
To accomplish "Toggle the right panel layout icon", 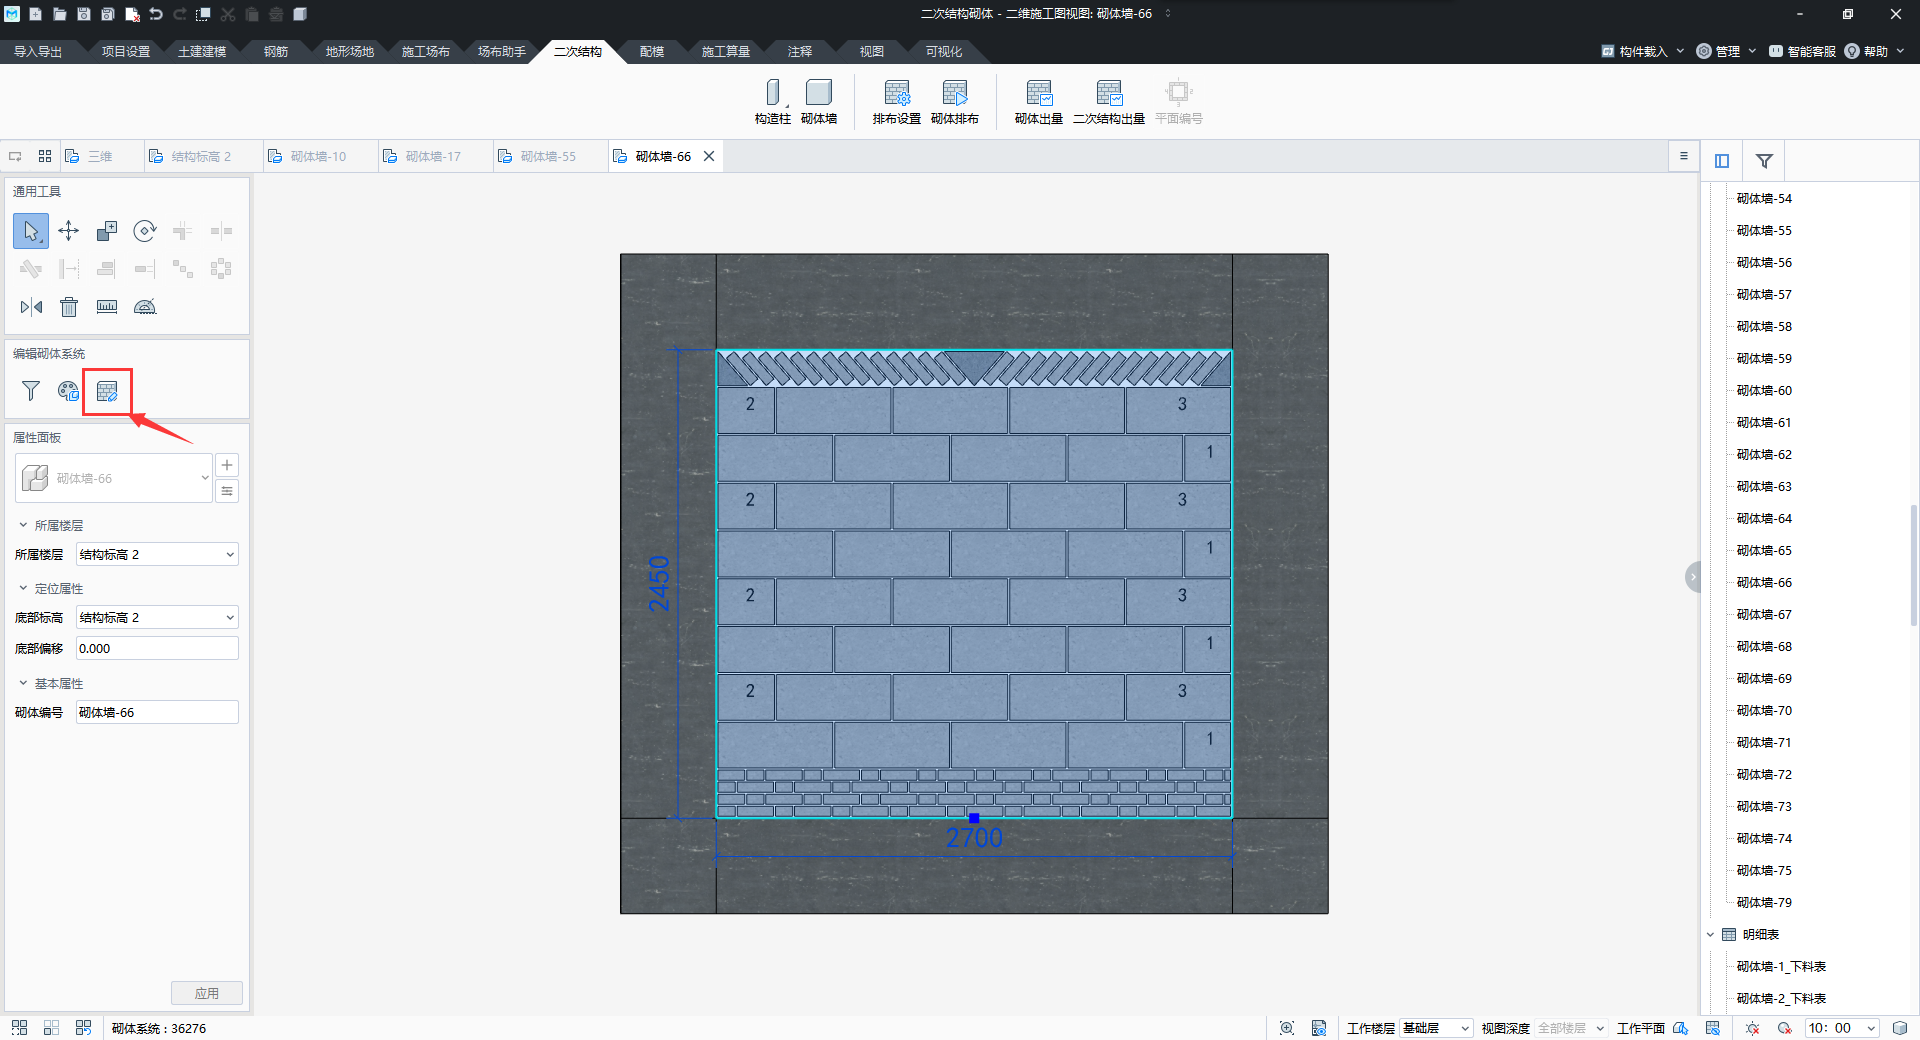I will click(x=1722, y=161).
